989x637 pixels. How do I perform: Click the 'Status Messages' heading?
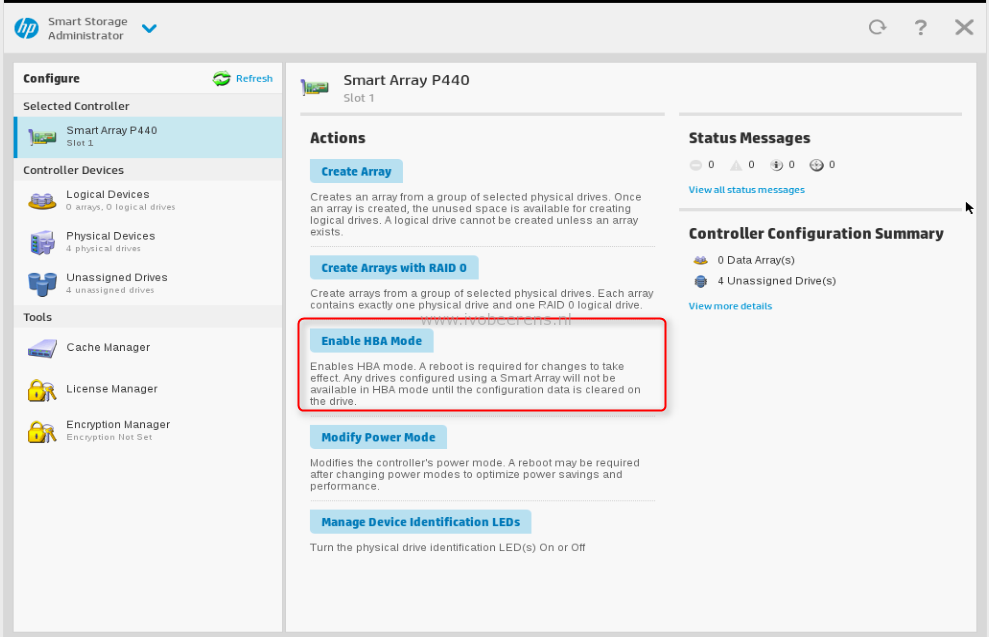coord(749,138)
